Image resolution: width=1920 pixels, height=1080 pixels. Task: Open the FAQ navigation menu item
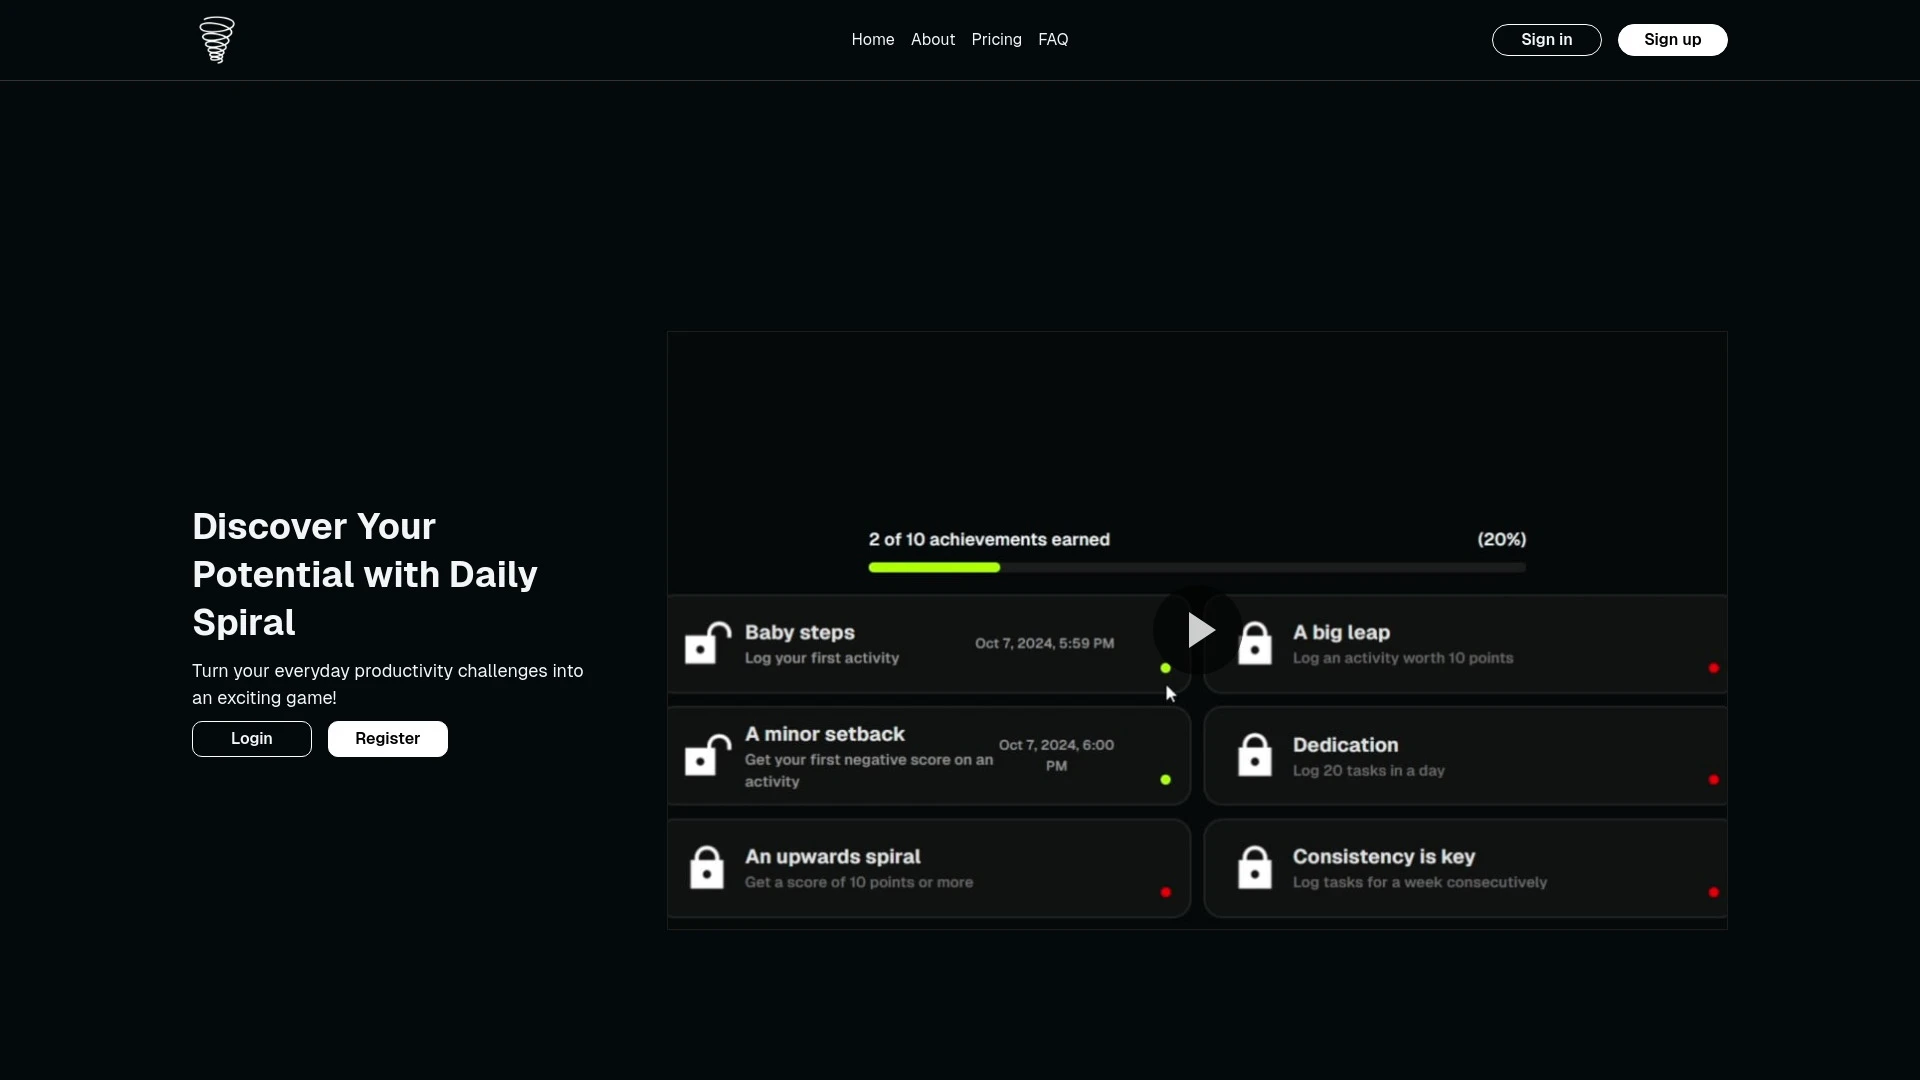tap(1054, 40)
